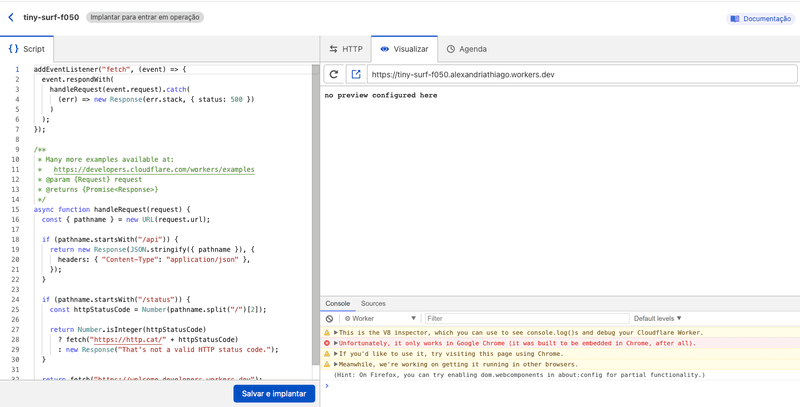
Task: Select the Script tab
Action: [27, 49]
